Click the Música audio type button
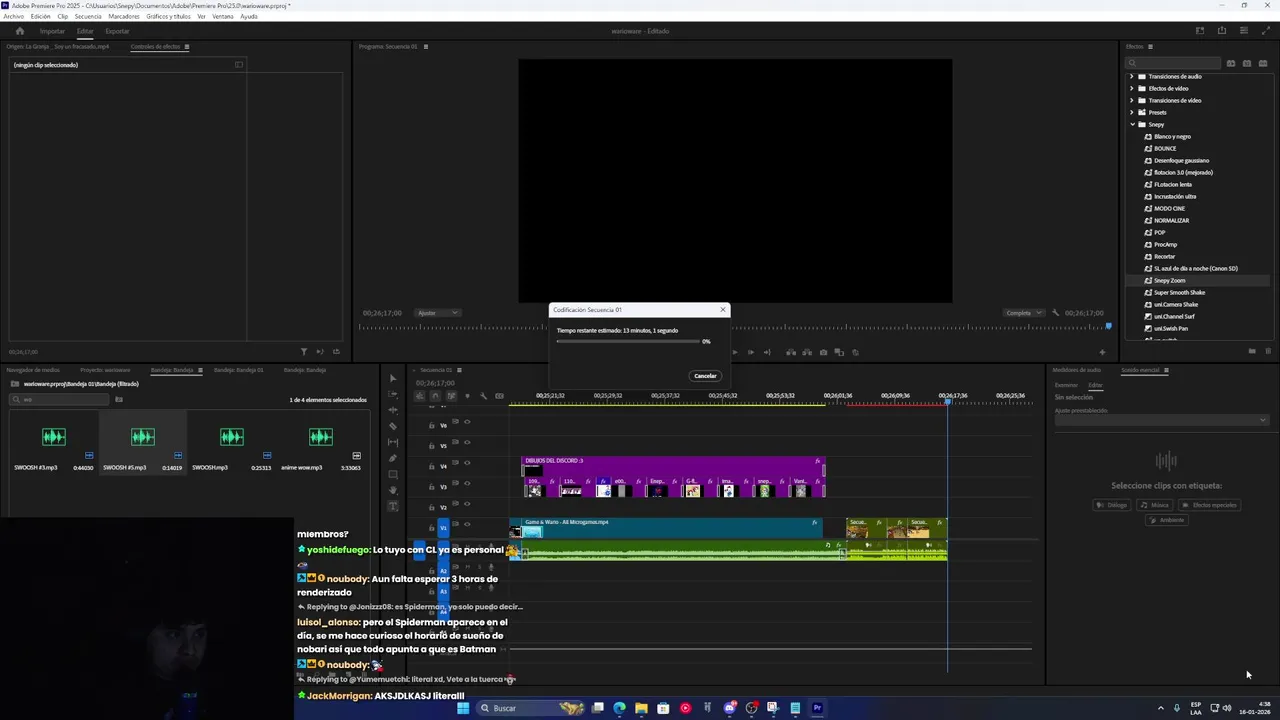Screen dimensions: 1280x720 [1154, 505]
